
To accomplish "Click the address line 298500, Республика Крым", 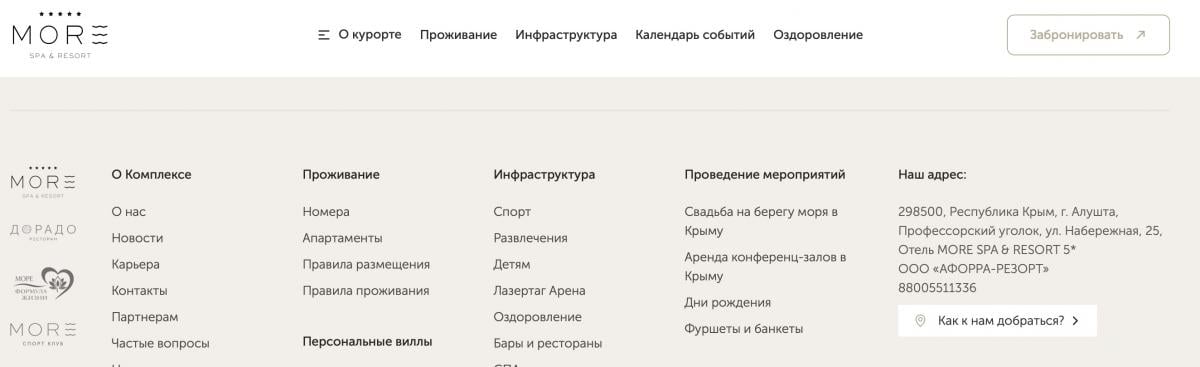I will (1008, 212).
